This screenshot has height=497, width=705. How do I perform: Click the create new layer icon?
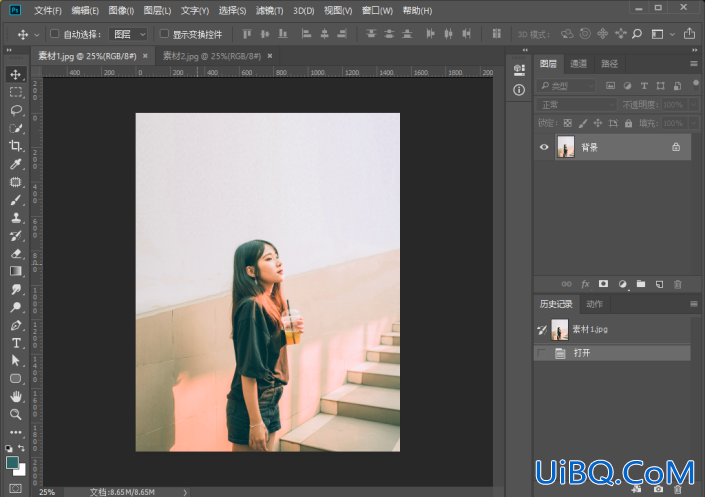[x=660, y=284]
